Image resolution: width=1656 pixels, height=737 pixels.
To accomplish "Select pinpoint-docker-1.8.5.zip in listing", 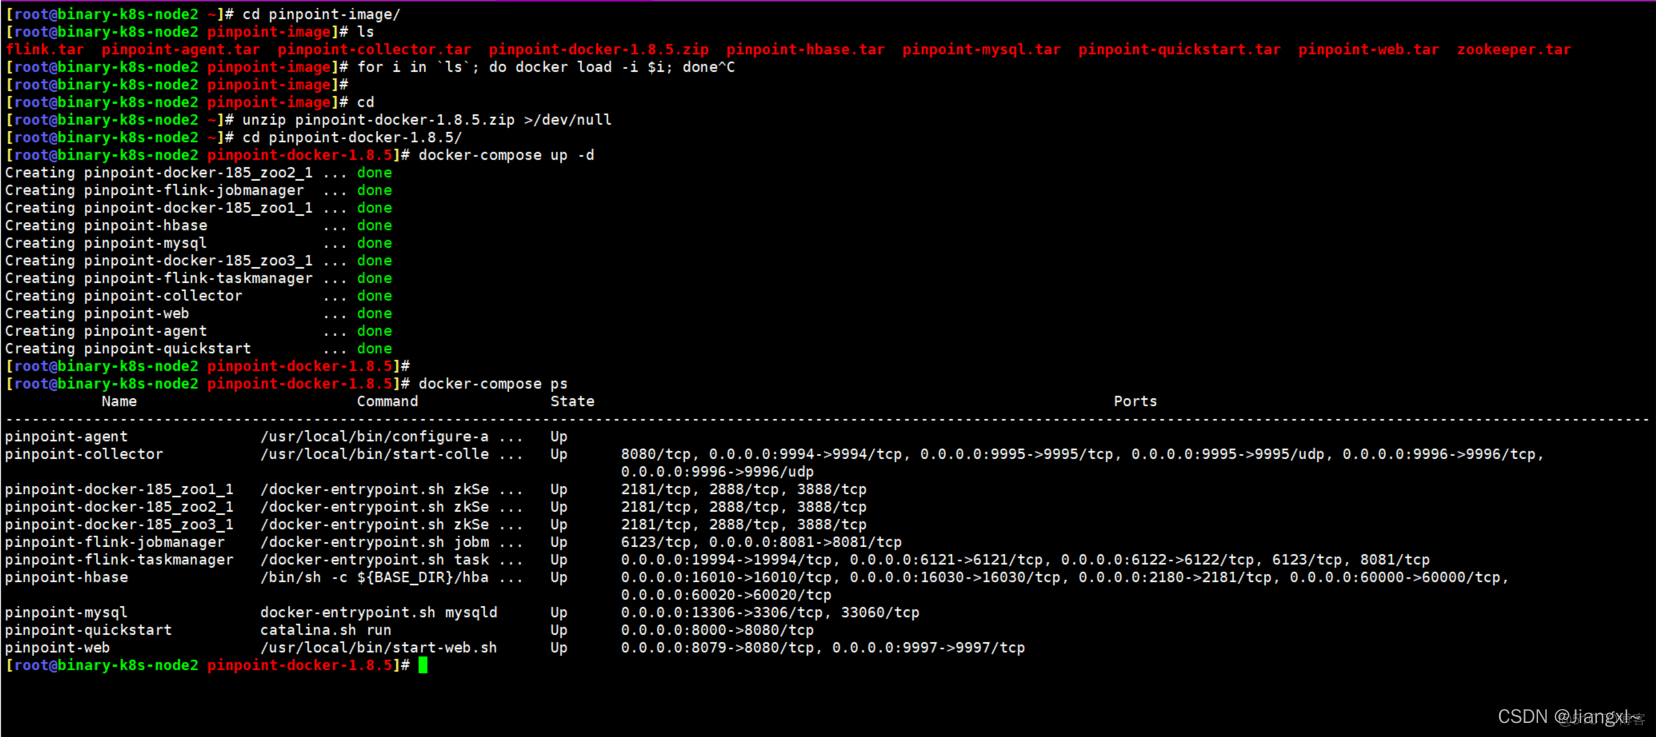I will [599, 50].
